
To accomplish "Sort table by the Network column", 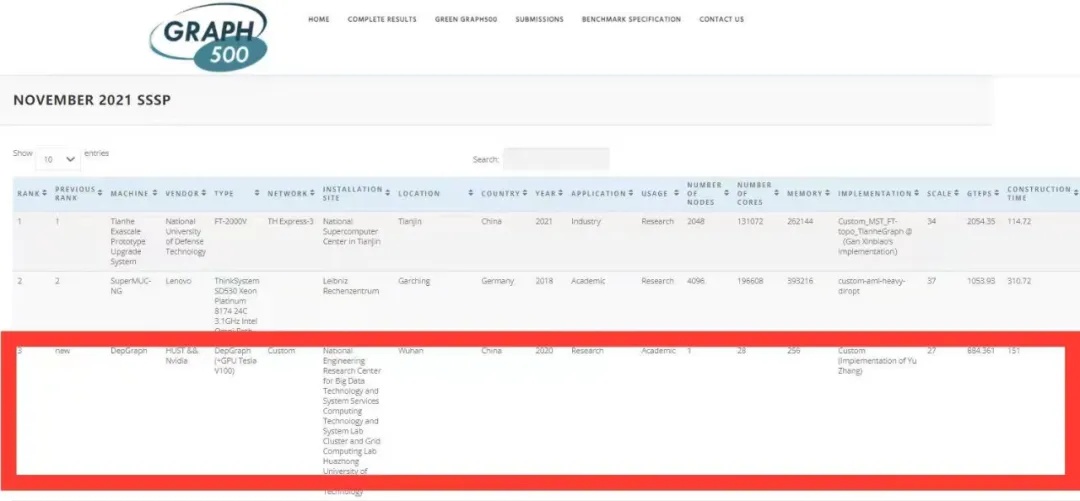I will click(x=286, y=193).
